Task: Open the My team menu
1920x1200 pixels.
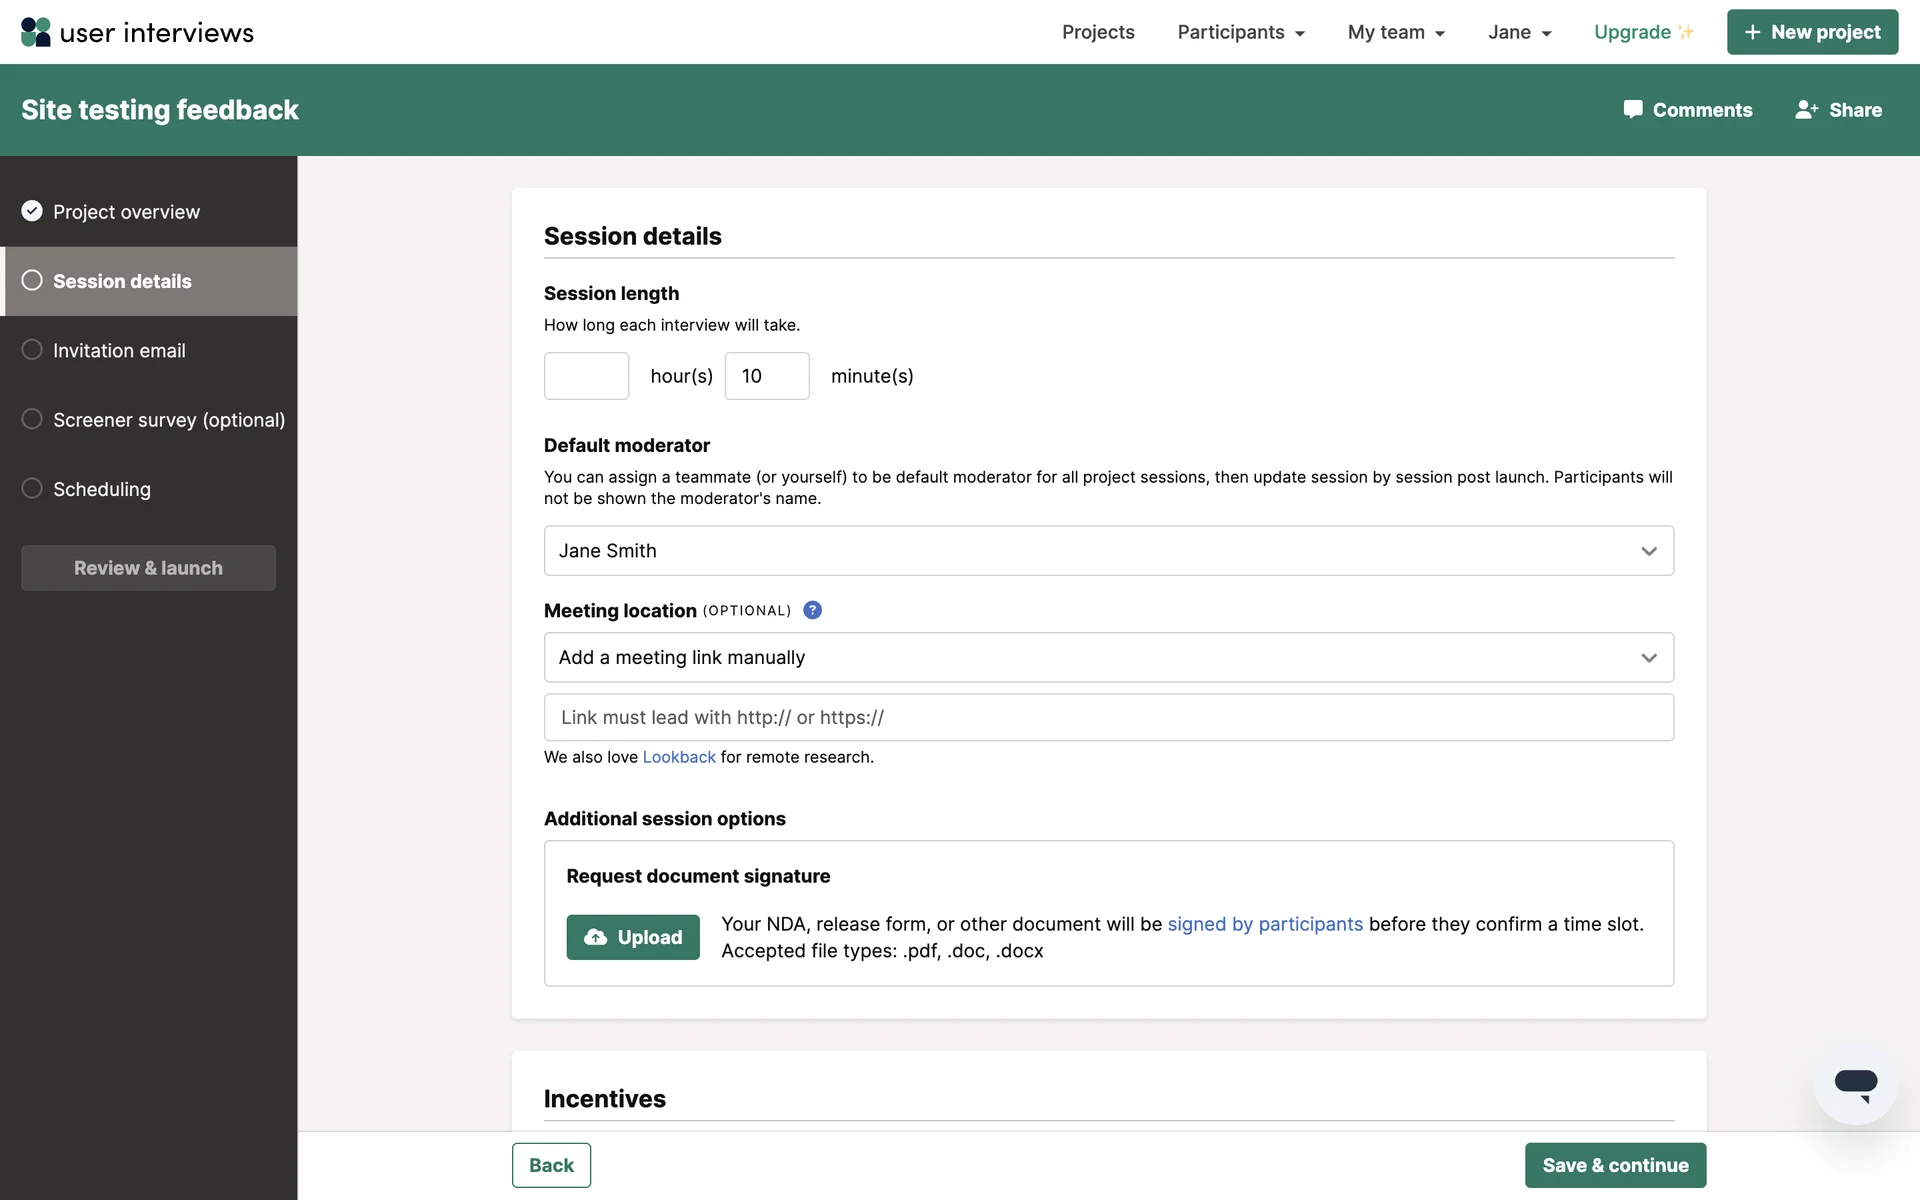Action: pos(1395,32)
